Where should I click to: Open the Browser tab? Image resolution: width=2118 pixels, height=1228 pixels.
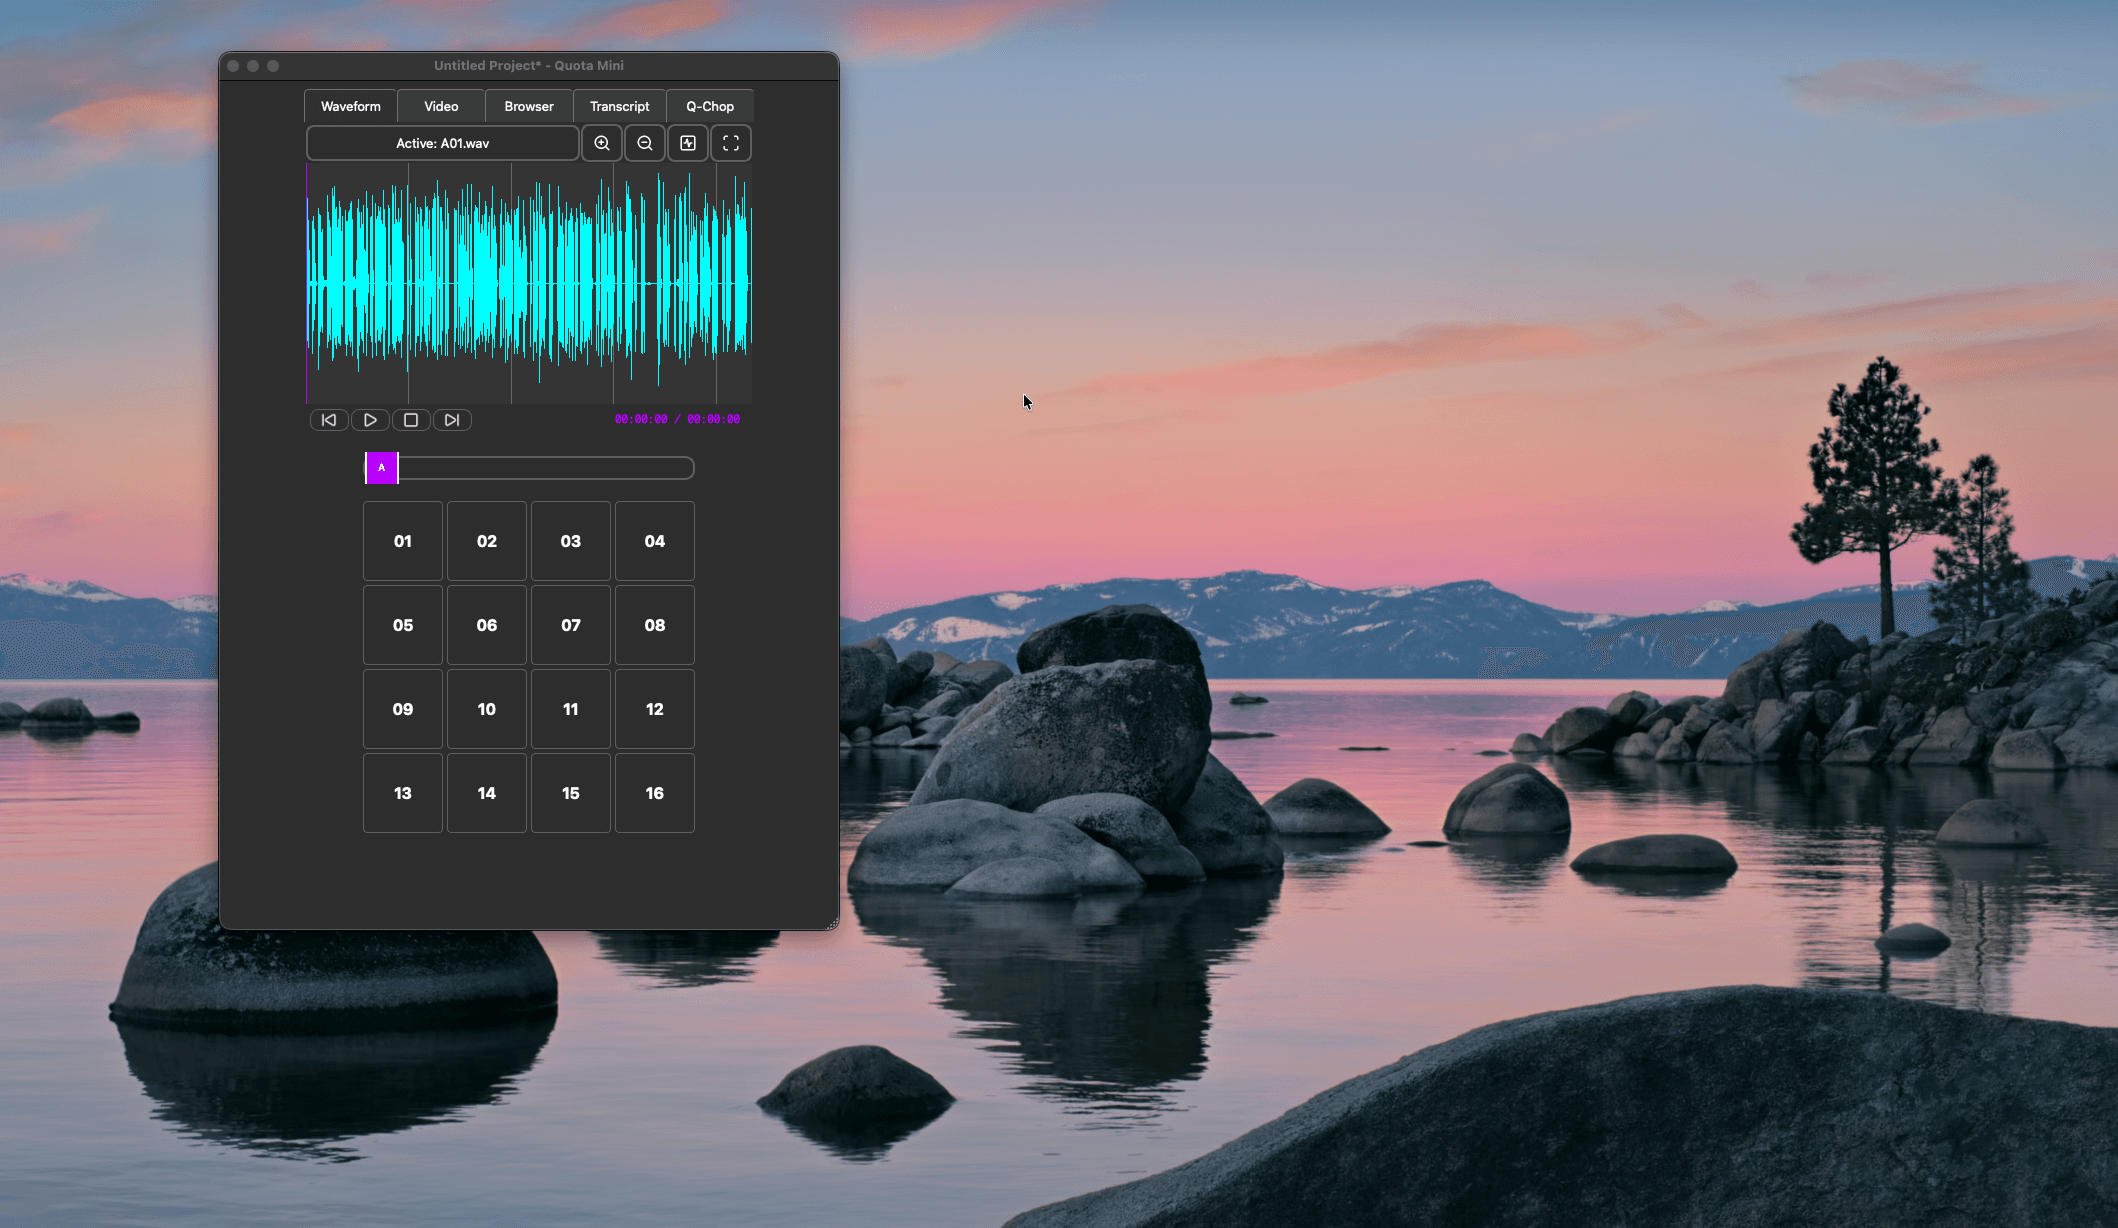(529, 106)
